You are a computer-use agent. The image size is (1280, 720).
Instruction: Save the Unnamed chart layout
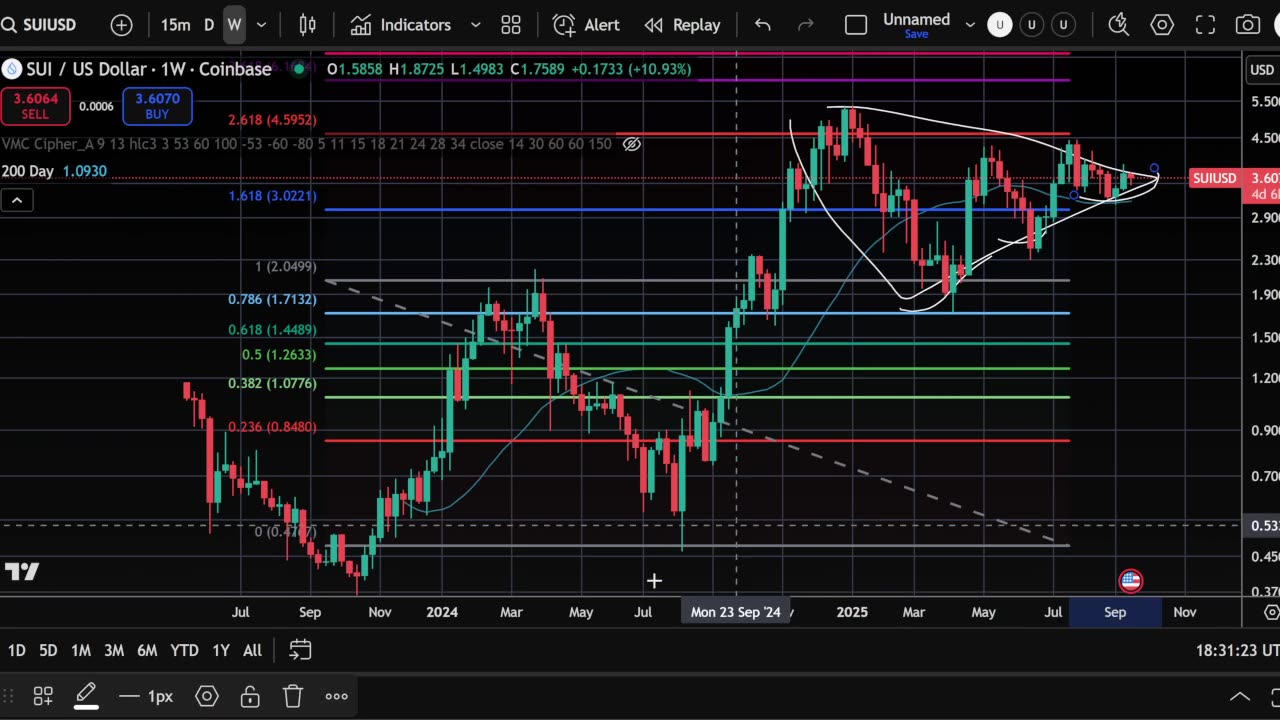tap(916, 34)
